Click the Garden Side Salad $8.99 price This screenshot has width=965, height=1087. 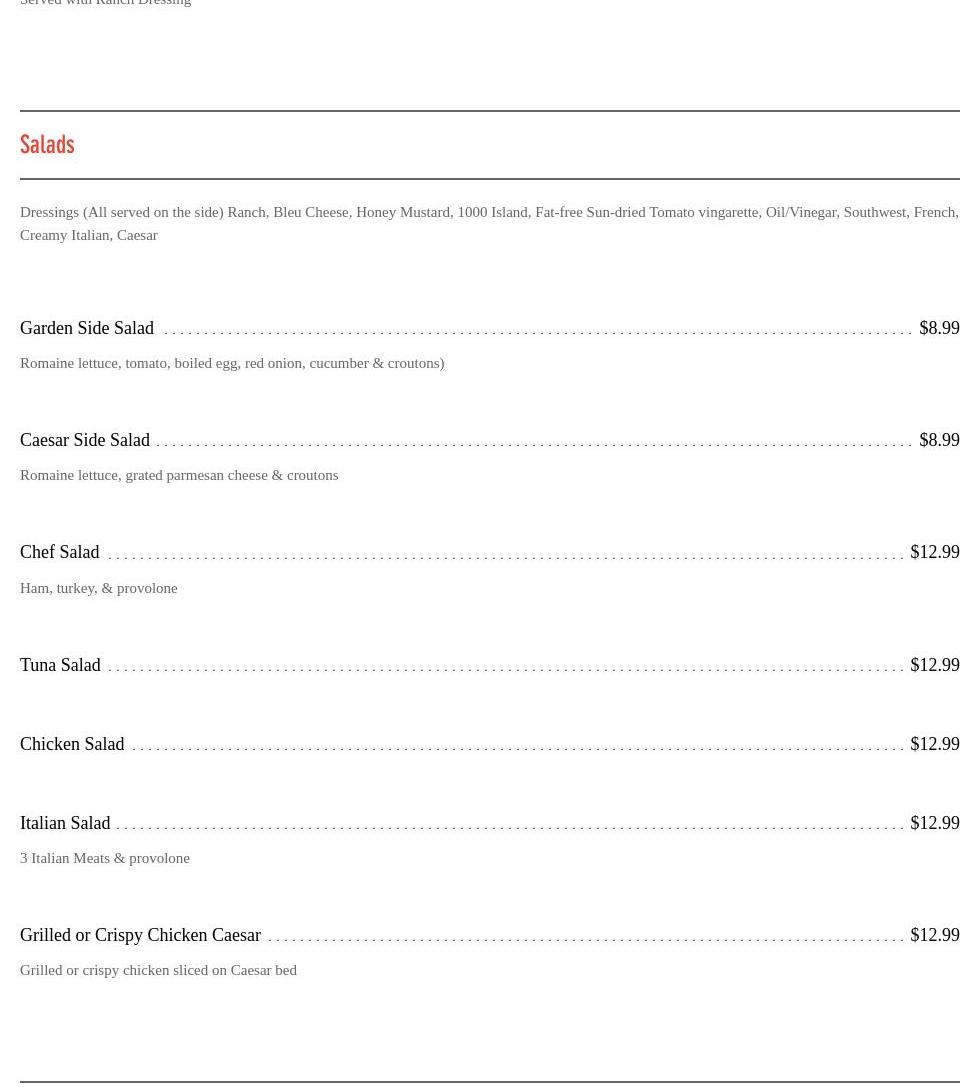[939, 328]
